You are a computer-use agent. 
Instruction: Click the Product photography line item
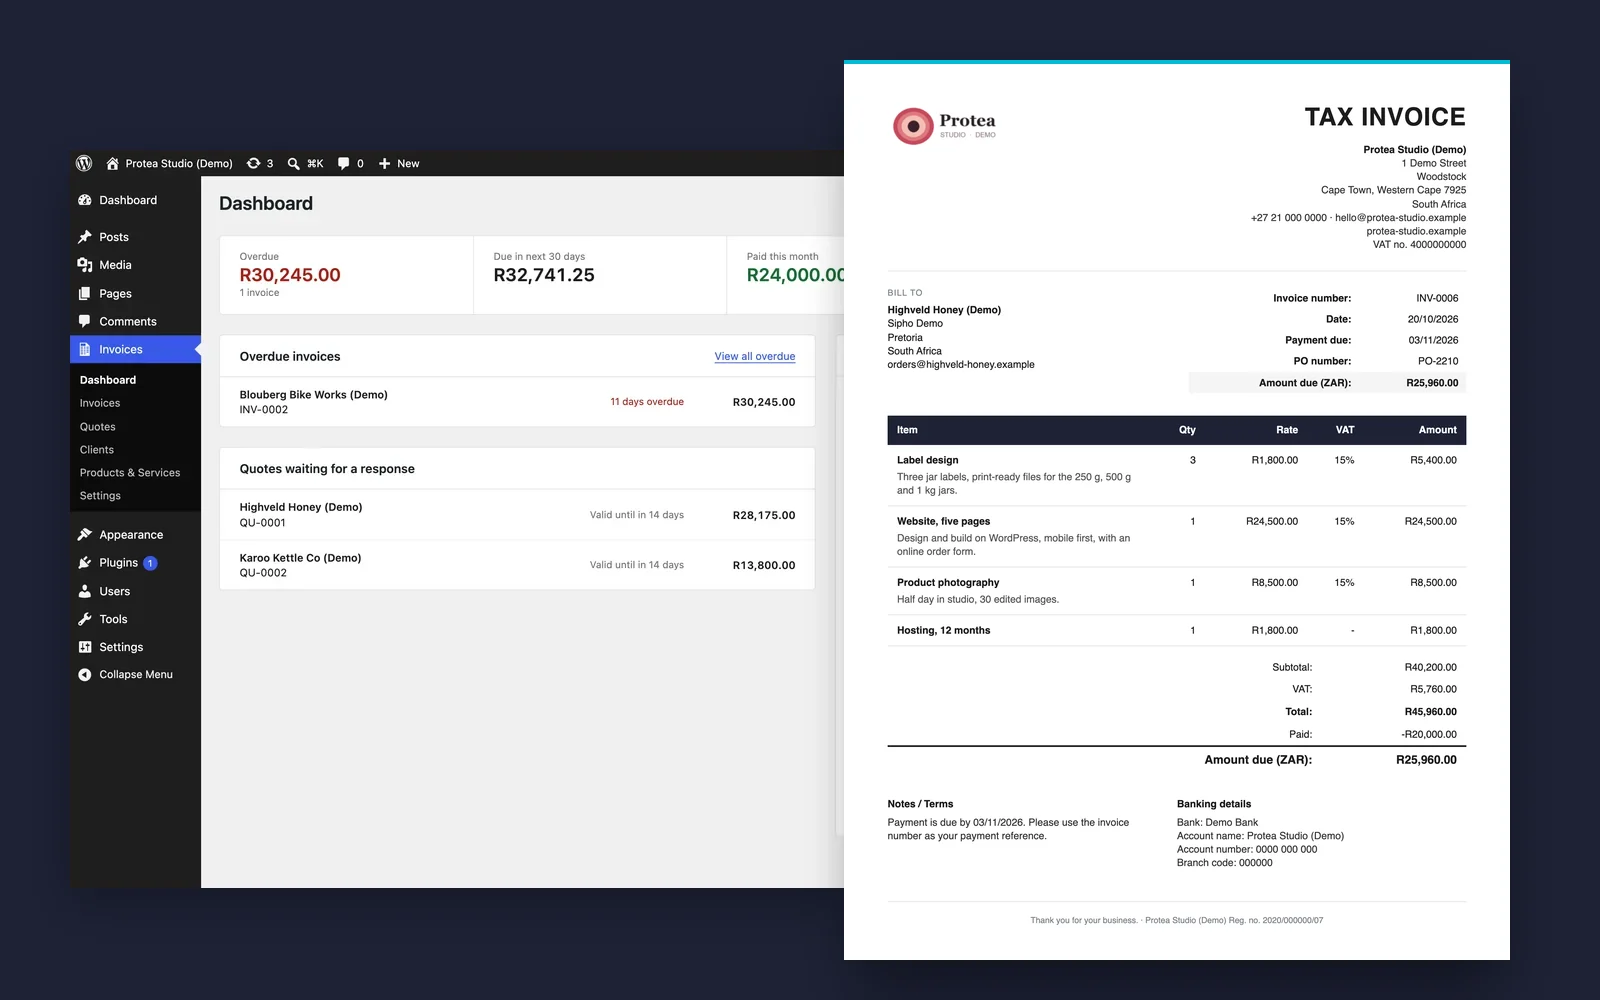[x=1176, y=590]
